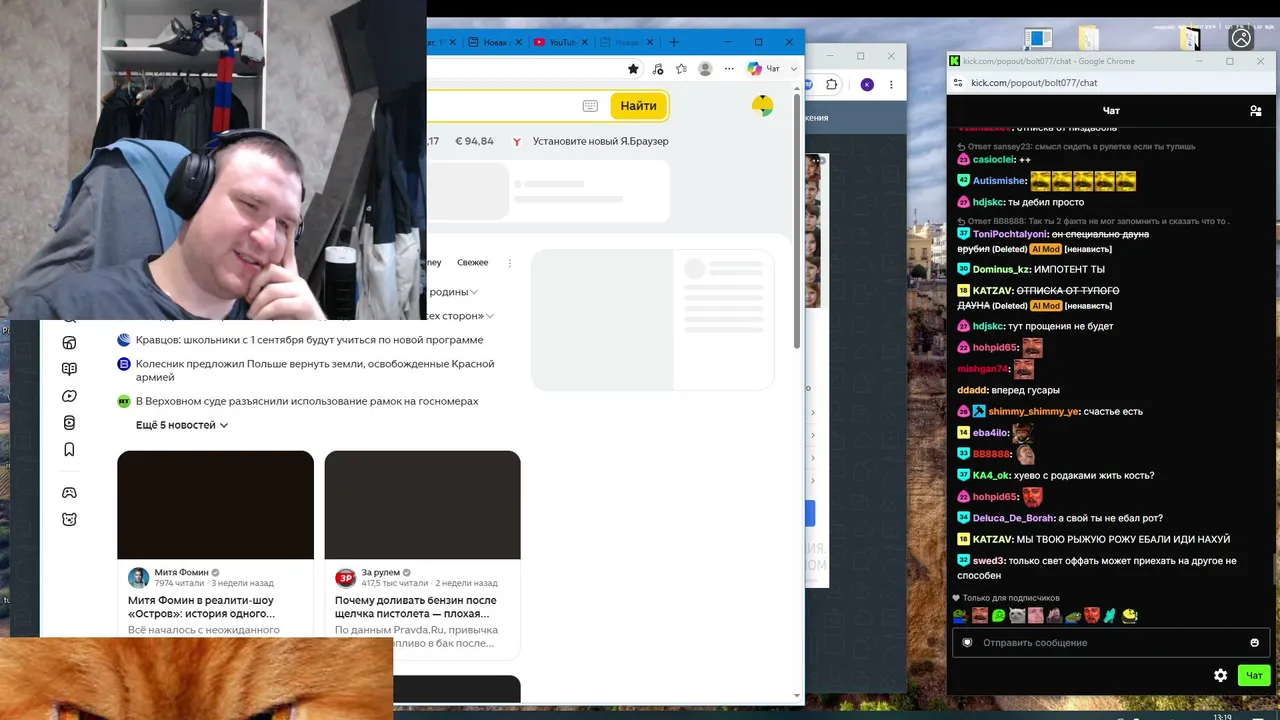Open the cube icon in Yandex sidebar

69,343
